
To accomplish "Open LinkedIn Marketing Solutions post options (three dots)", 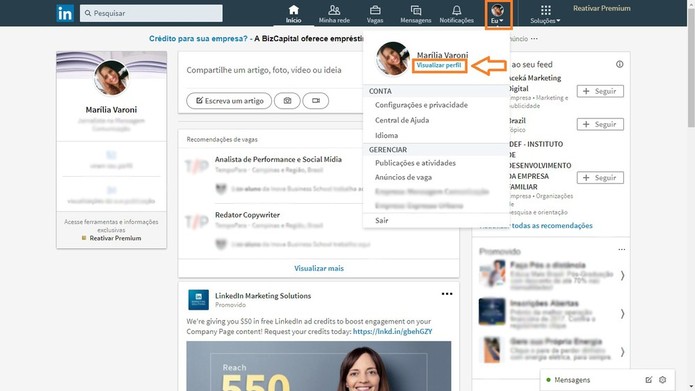I will coord(447,294).
